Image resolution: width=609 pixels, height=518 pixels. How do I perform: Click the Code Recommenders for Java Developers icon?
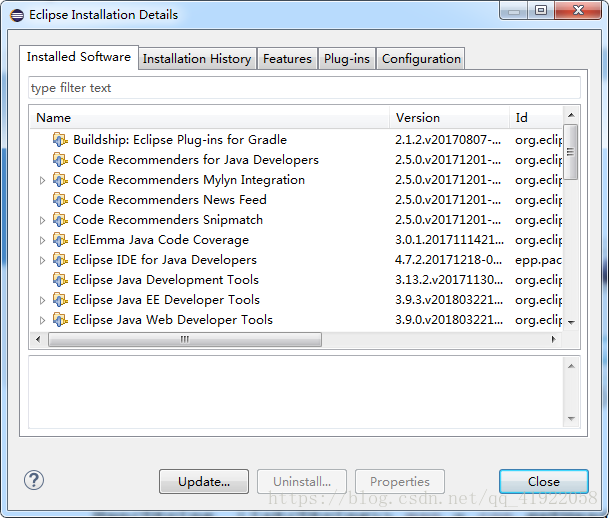pos(60,160)
